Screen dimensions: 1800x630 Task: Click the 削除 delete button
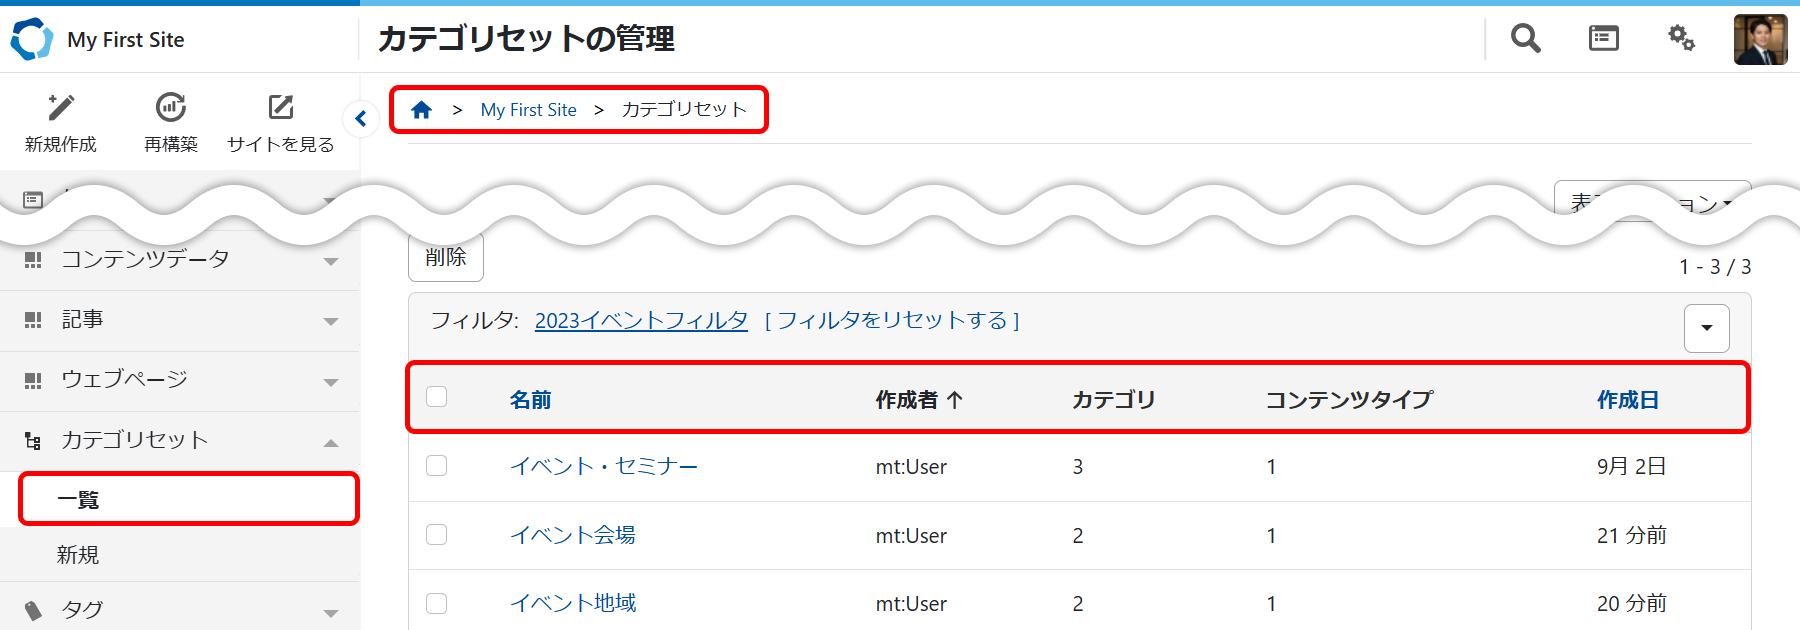coord(446,257)
